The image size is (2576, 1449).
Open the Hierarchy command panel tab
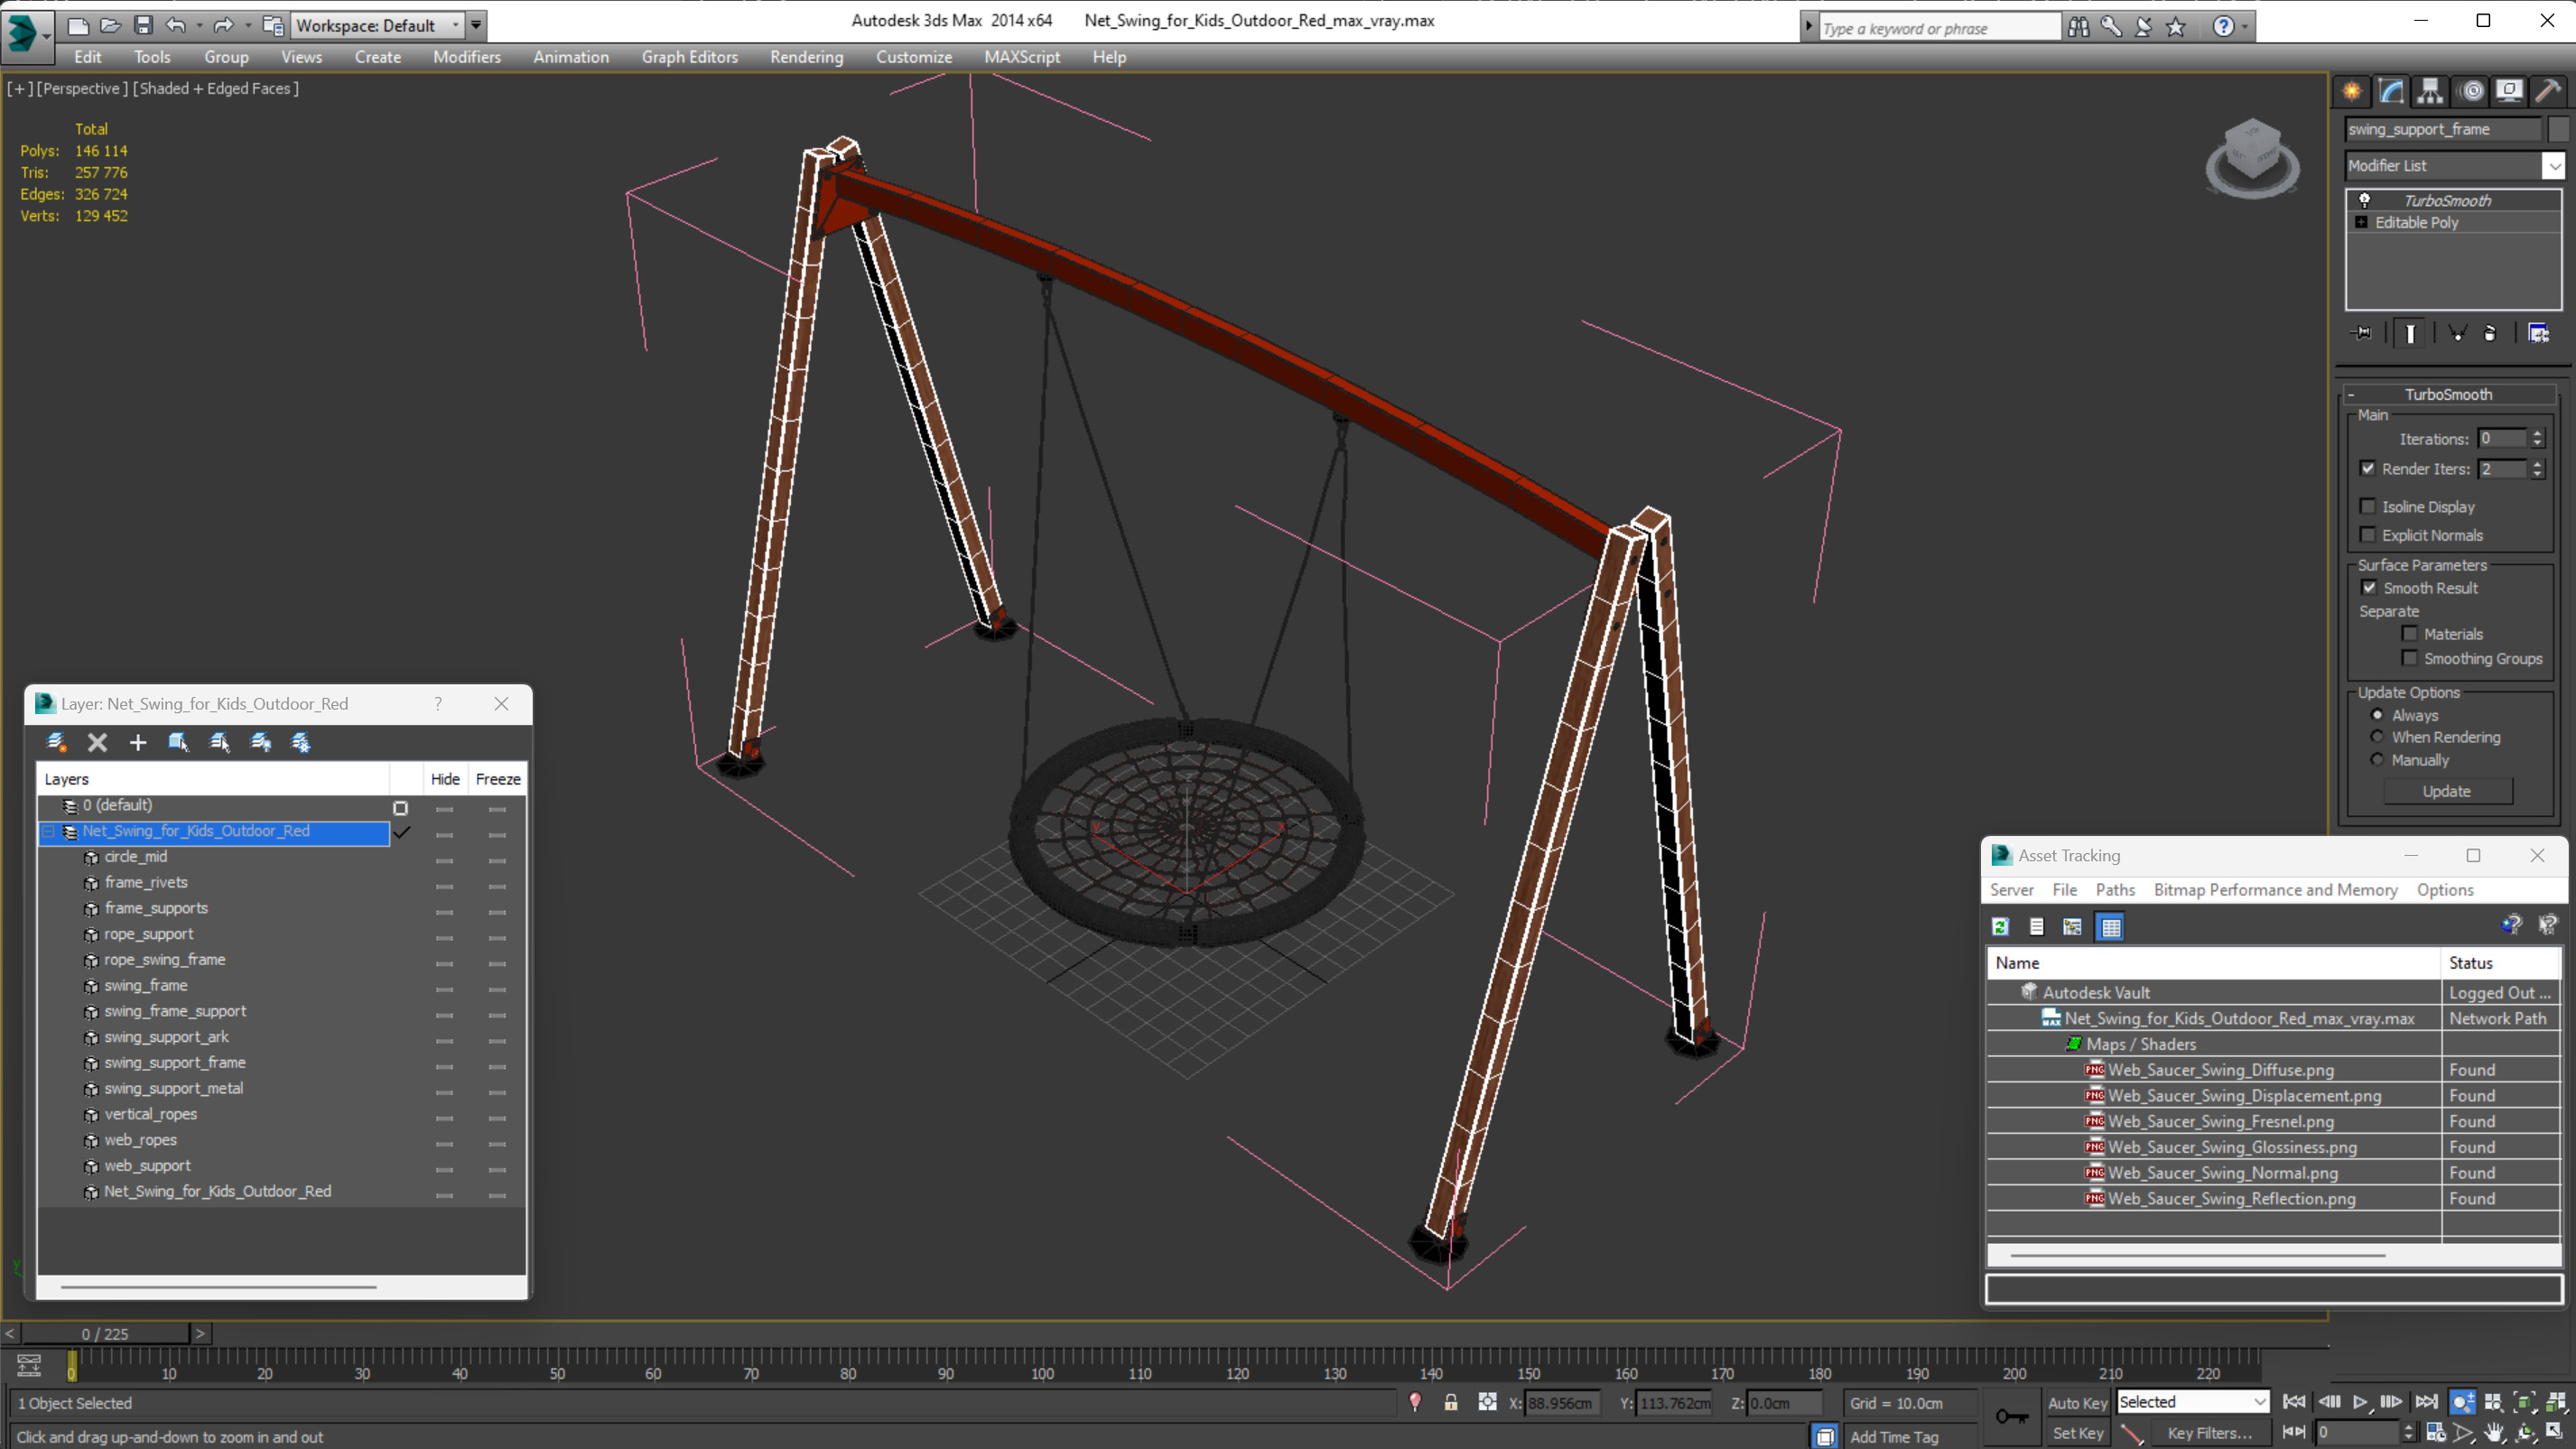click(2430, 91)
